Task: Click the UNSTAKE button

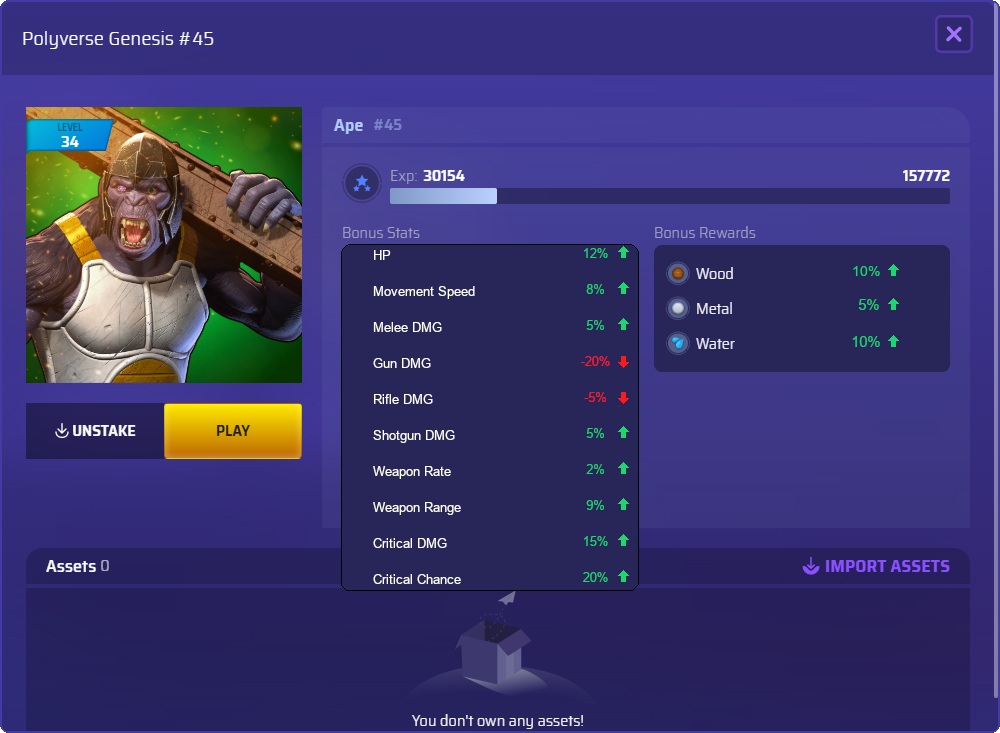Action: click(95, 431)
